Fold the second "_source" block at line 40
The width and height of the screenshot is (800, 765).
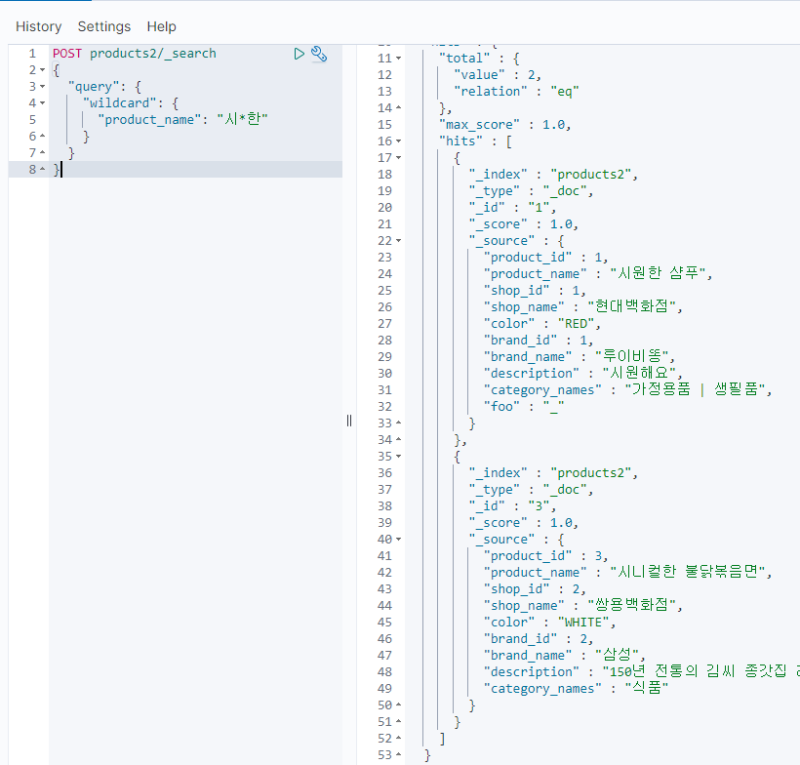[x=399, y=540]
